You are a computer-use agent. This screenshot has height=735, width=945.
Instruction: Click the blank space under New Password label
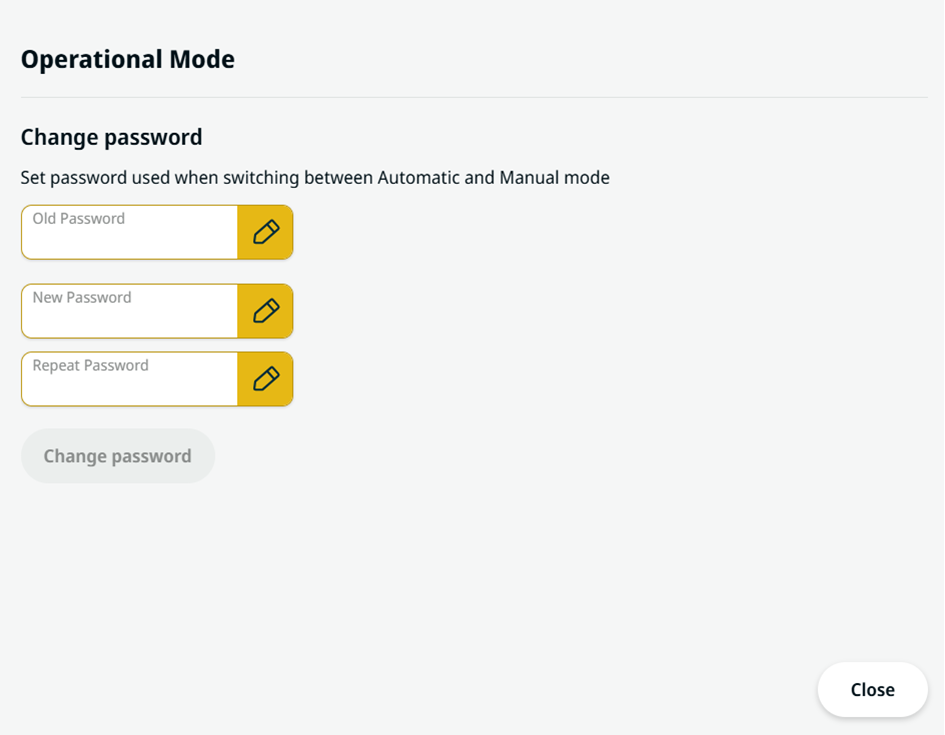[130, 322]
